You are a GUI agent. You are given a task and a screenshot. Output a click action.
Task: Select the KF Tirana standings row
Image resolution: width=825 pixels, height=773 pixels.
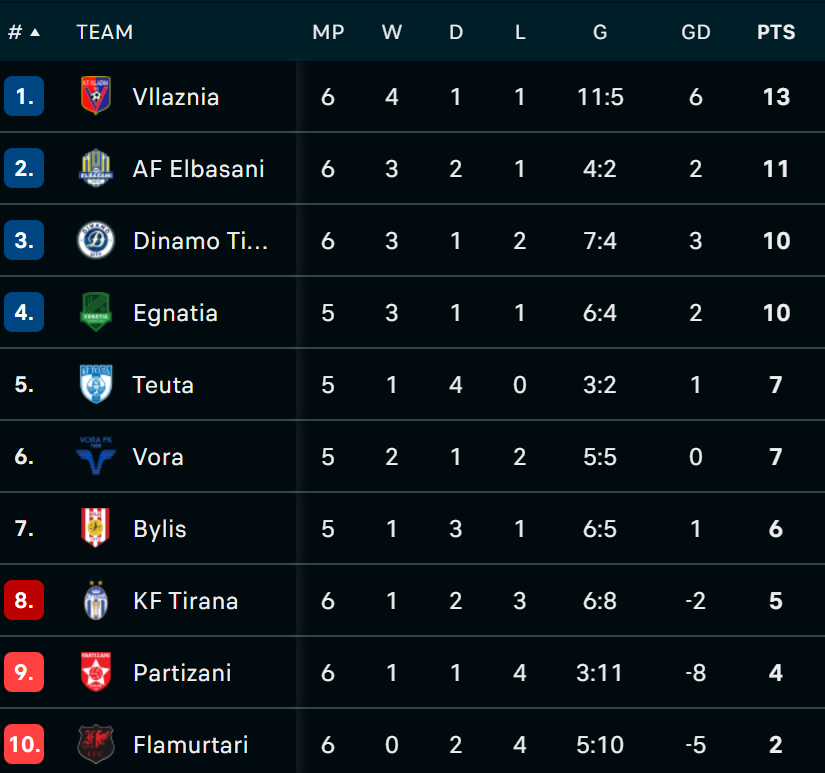pos(412,600)
